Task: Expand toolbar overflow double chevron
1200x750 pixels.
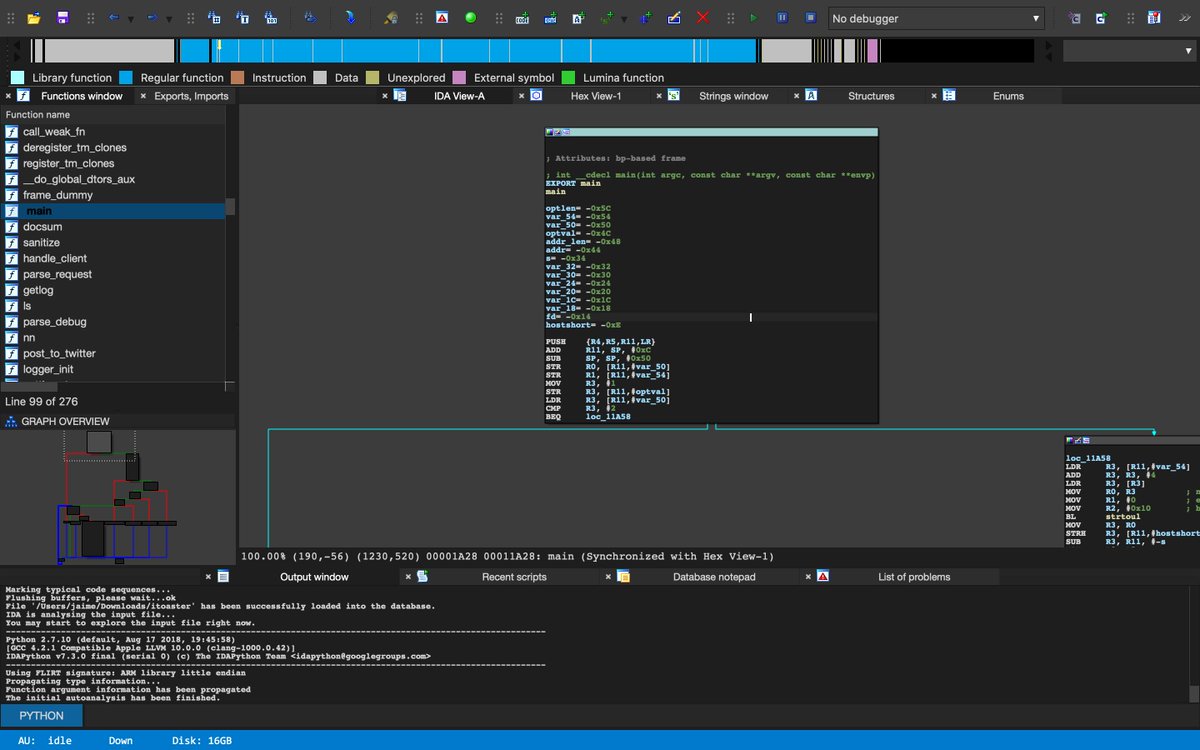Action: tap(1185, 18)
